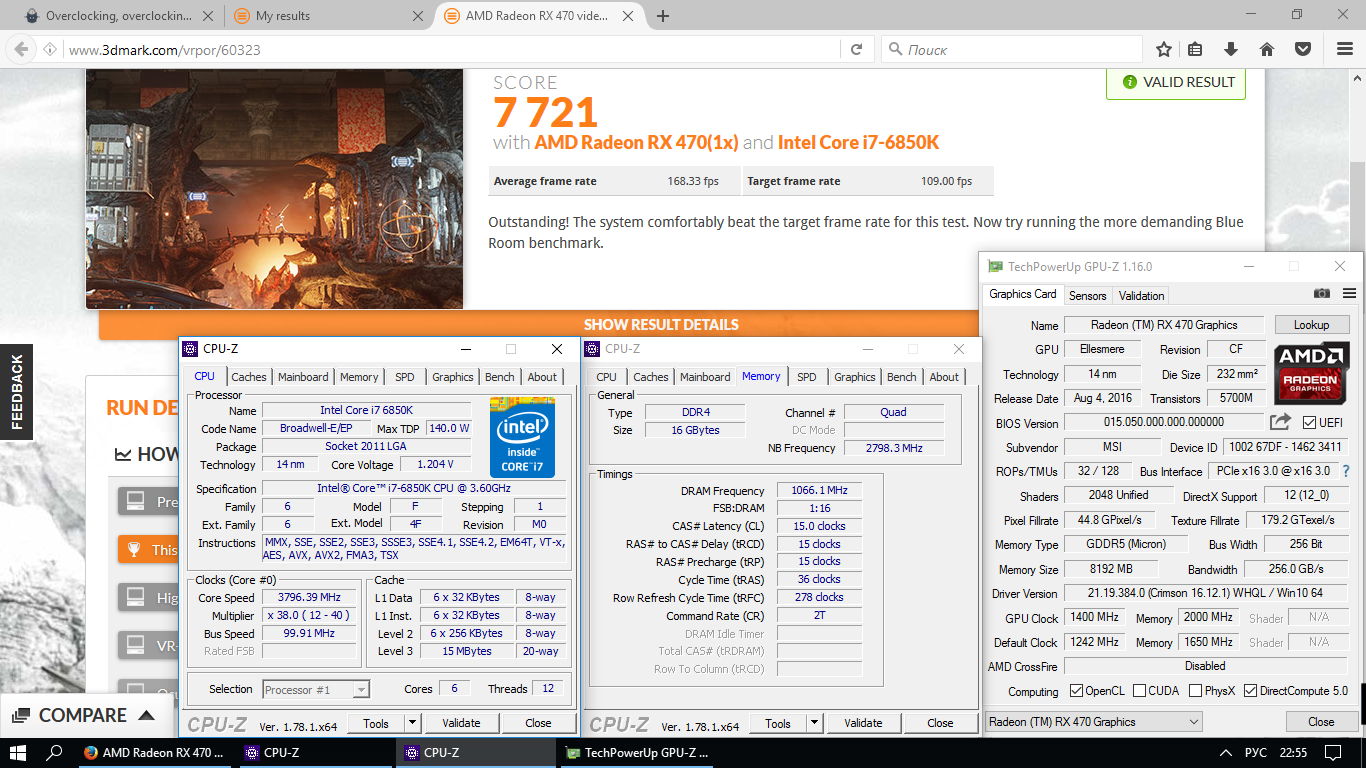Screen dimensions: 1366x768
Task: Click the BIOS save/share arrow icon in GPU-Z
Action: click(1280, 422)
